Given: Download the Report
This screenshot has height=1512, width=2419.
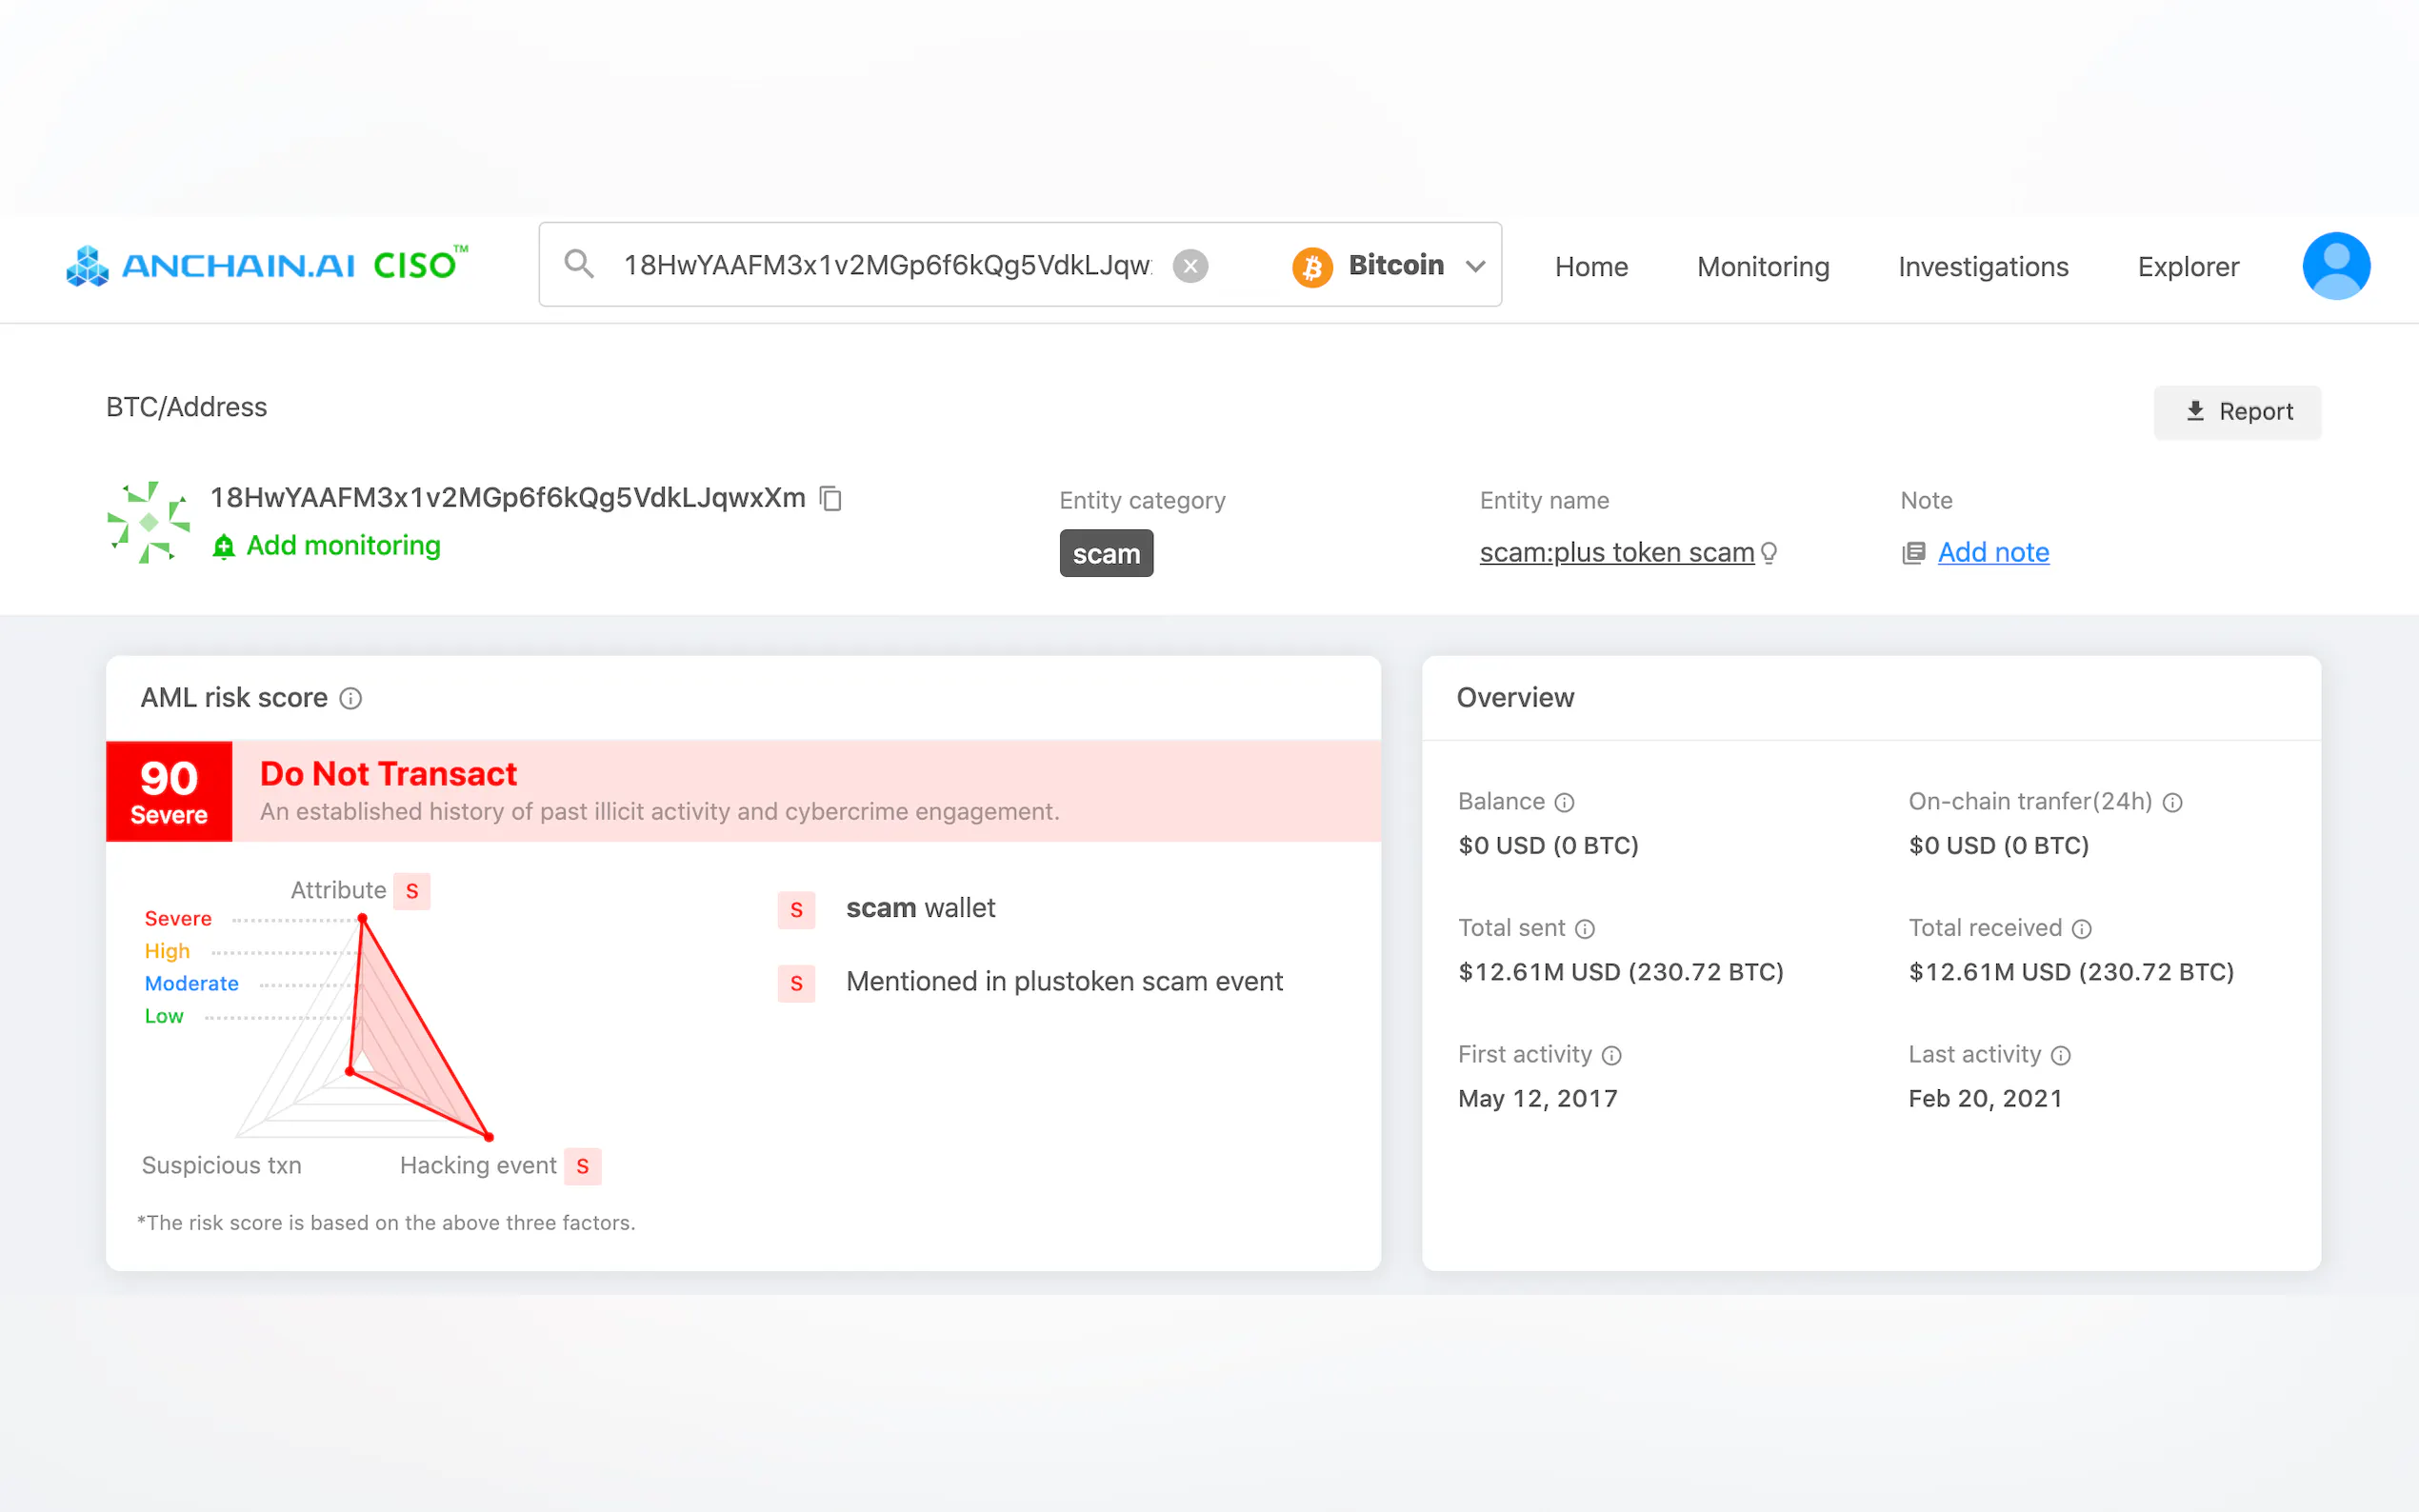Looking at the screenshot, I should (2237, 412).
